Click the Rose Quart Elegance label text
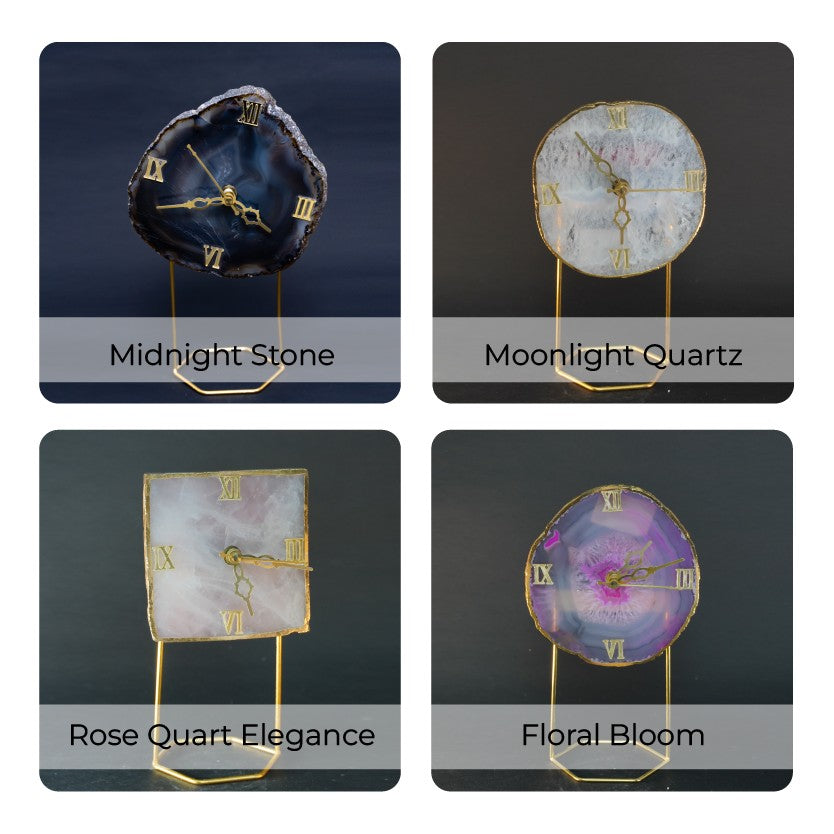 pyautogui.click(x=222, y=736)
